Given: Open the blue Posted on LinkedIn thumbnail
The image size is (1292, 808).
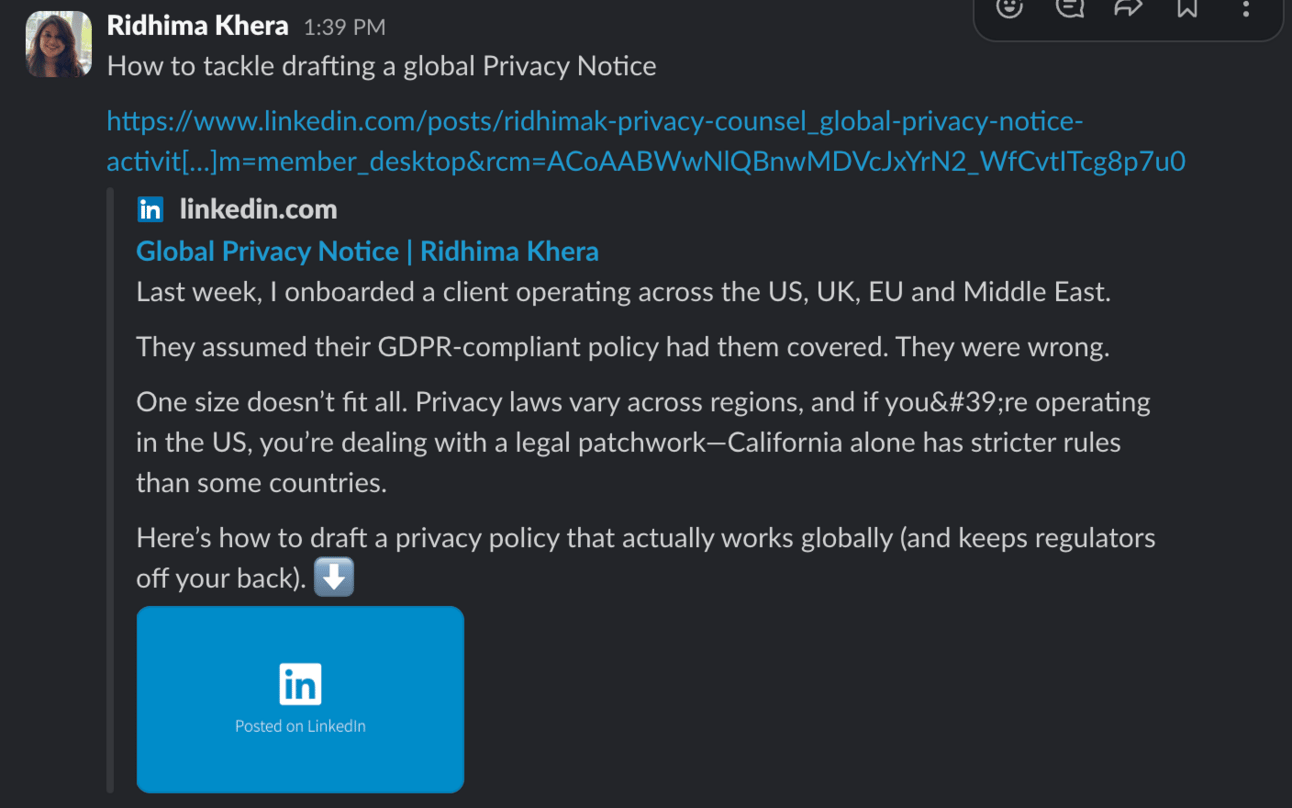Looking at the screenshot, I should (x=300, y=699).
